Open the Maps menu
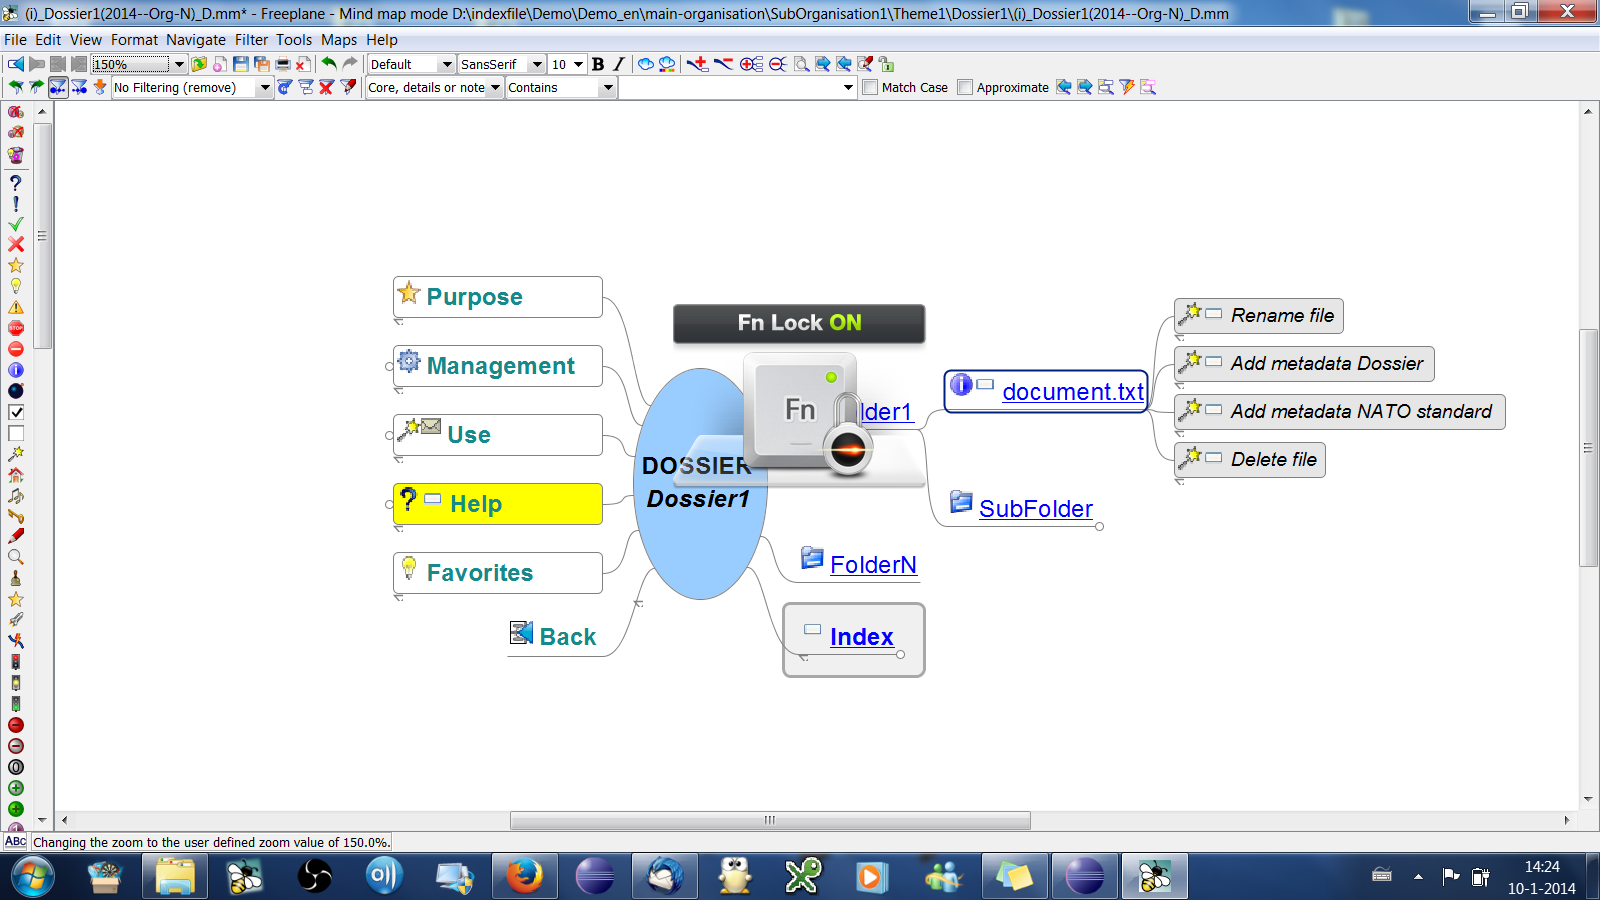This screenshot has height=900, width=1600. click(x=338, y=40)
